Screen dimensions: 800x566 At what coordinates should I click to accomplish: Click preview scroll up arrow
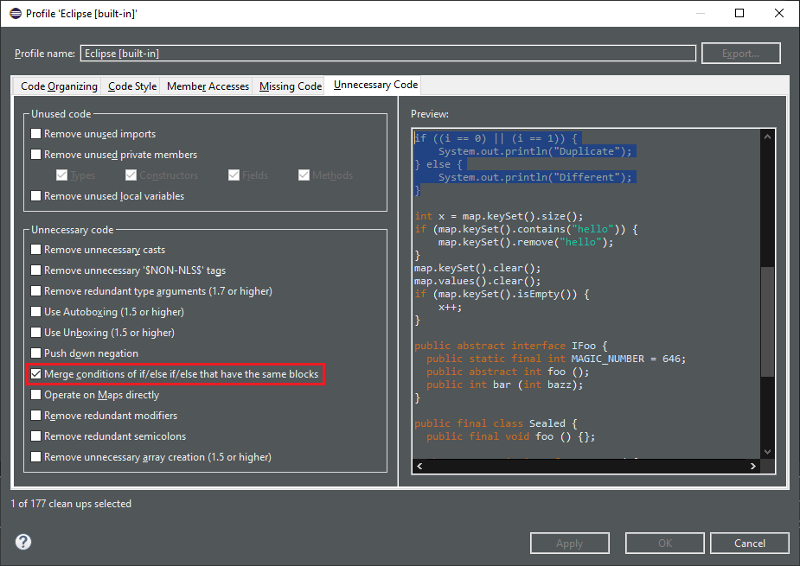tap(767, 137)
